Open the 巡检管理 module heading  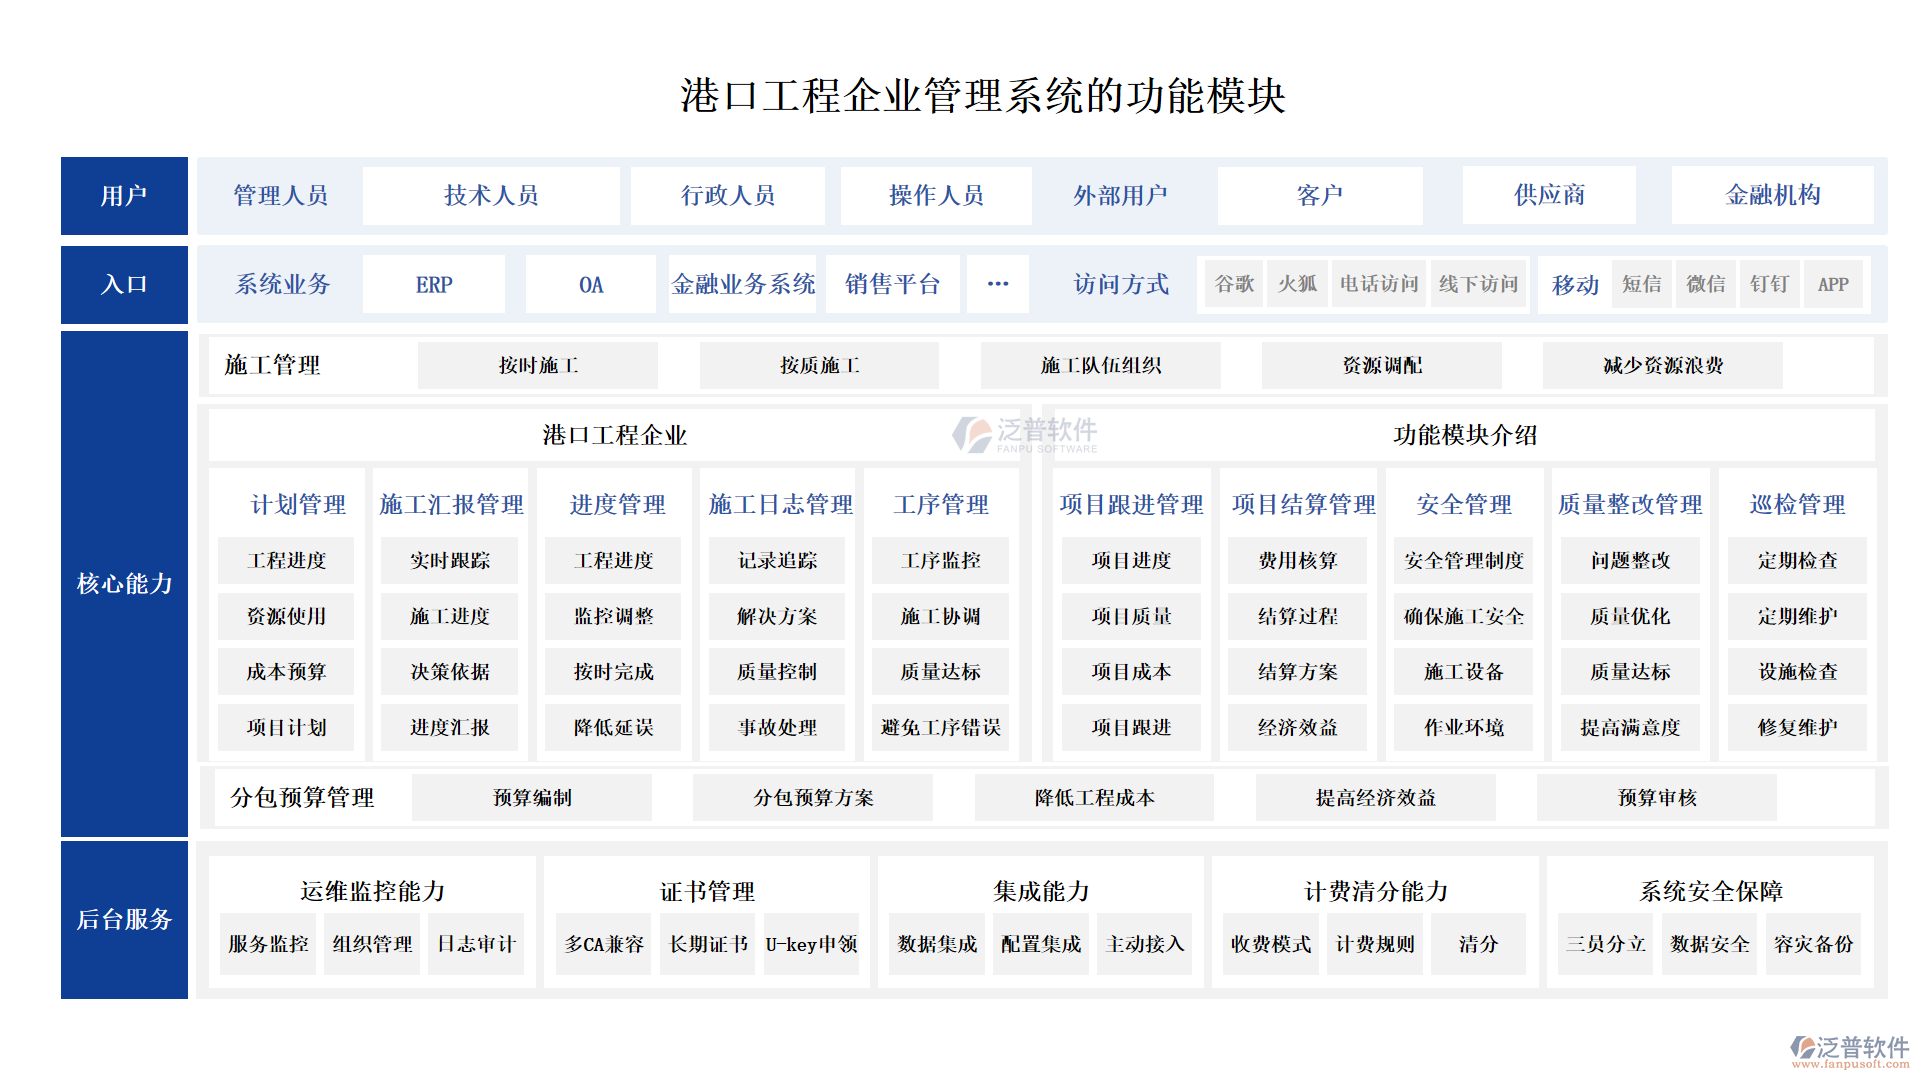click(1797, 505)
